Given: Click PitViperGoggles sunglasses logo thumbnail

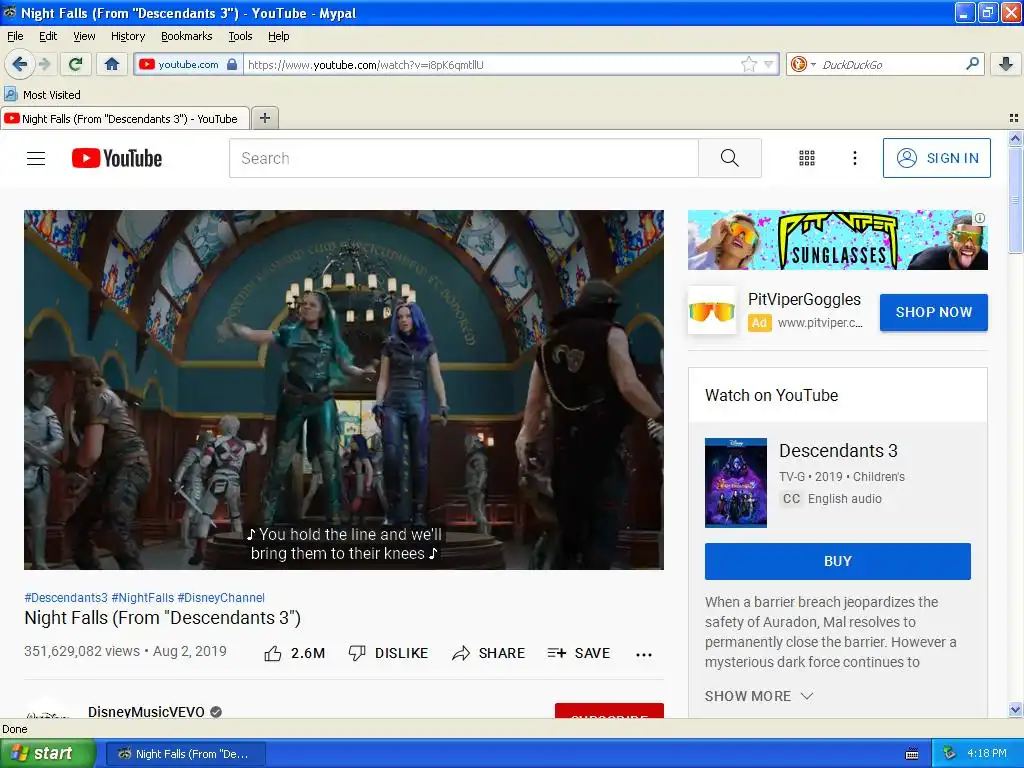Looking at the screenshot, I should (x=712, y=310).
